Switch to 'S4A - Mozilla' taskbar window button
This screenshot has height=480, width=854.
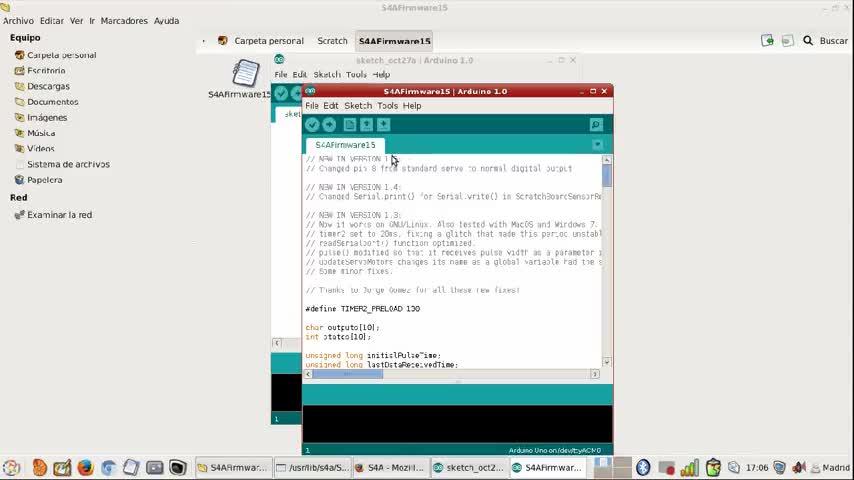pyautogui.click(x=389, y=467)
